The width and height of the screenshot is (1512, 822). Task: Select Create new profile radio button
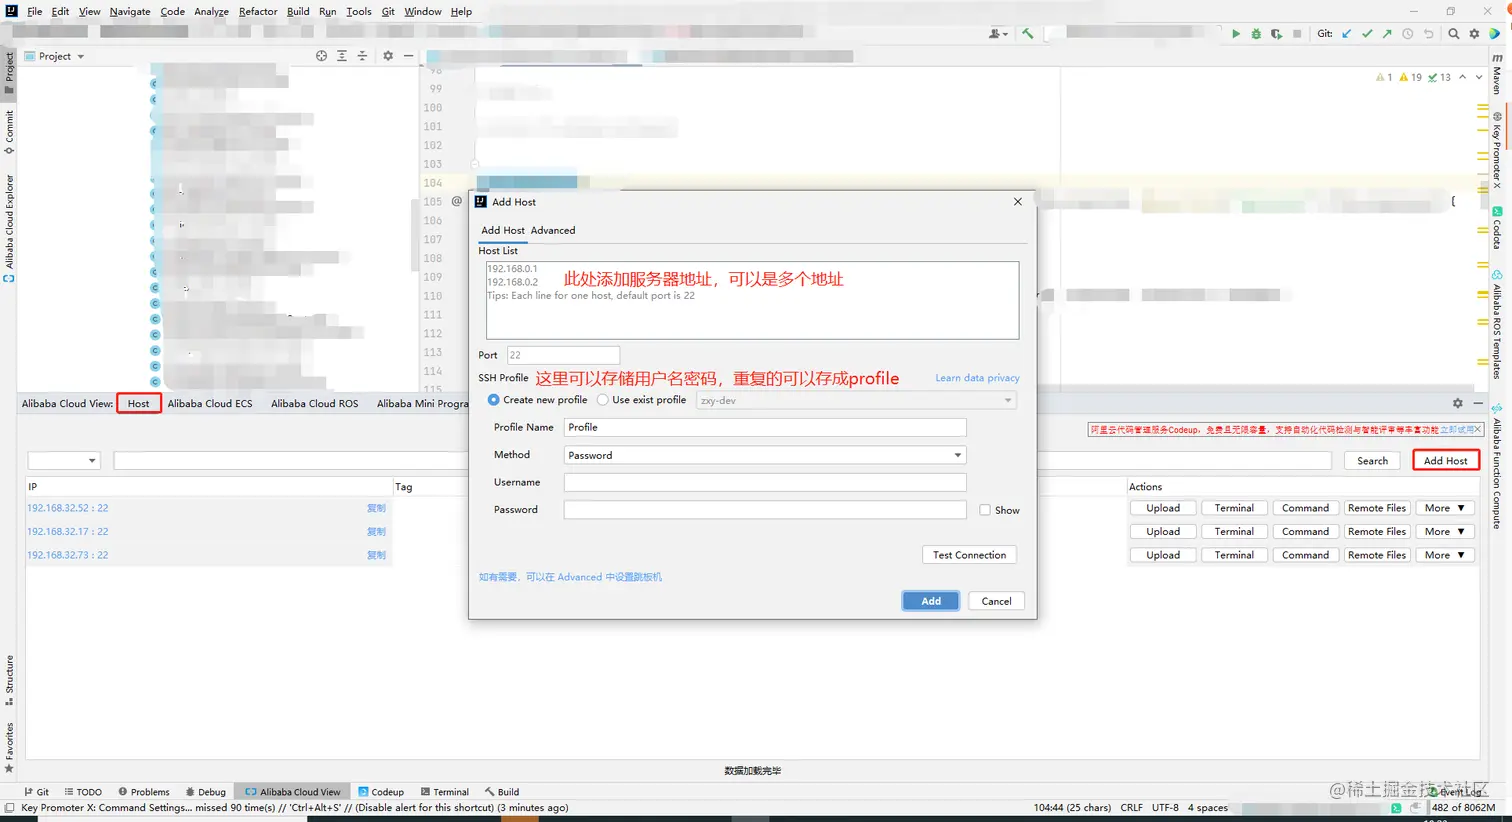coord(494,400)
